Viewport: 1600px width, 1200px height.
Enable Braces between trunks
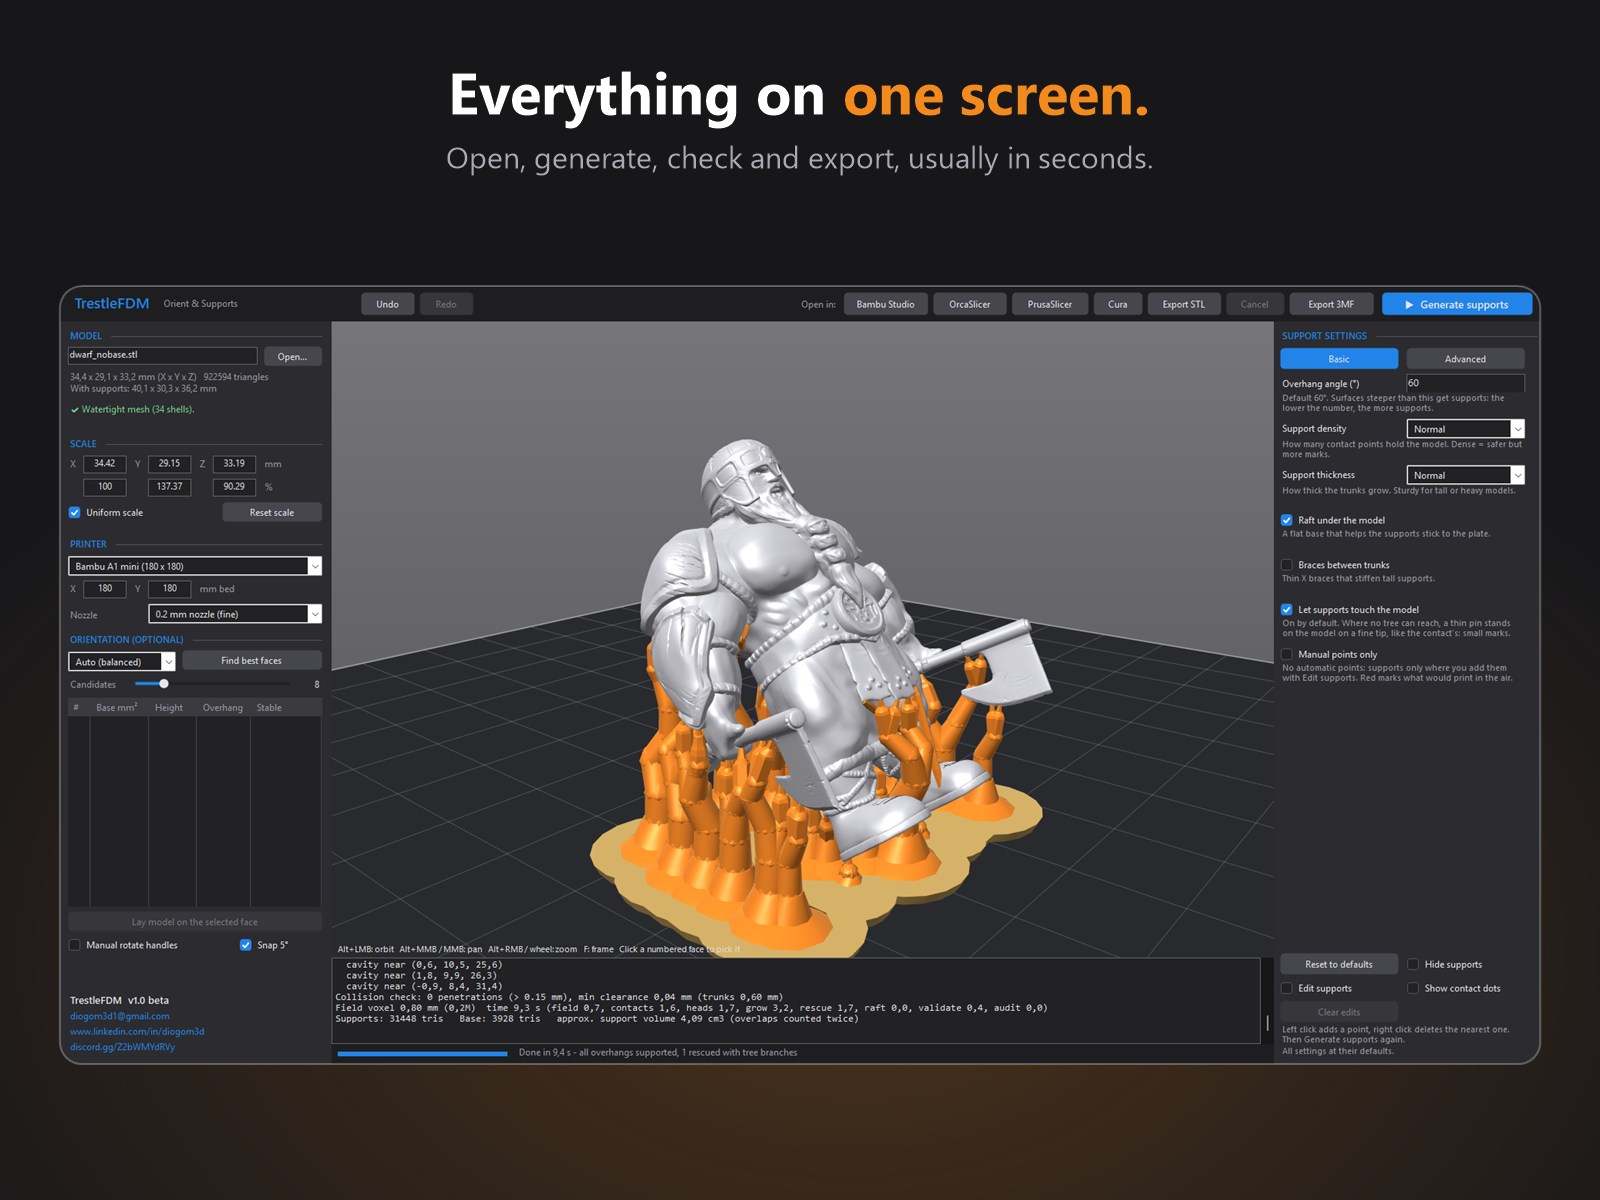coord(1287,565)
